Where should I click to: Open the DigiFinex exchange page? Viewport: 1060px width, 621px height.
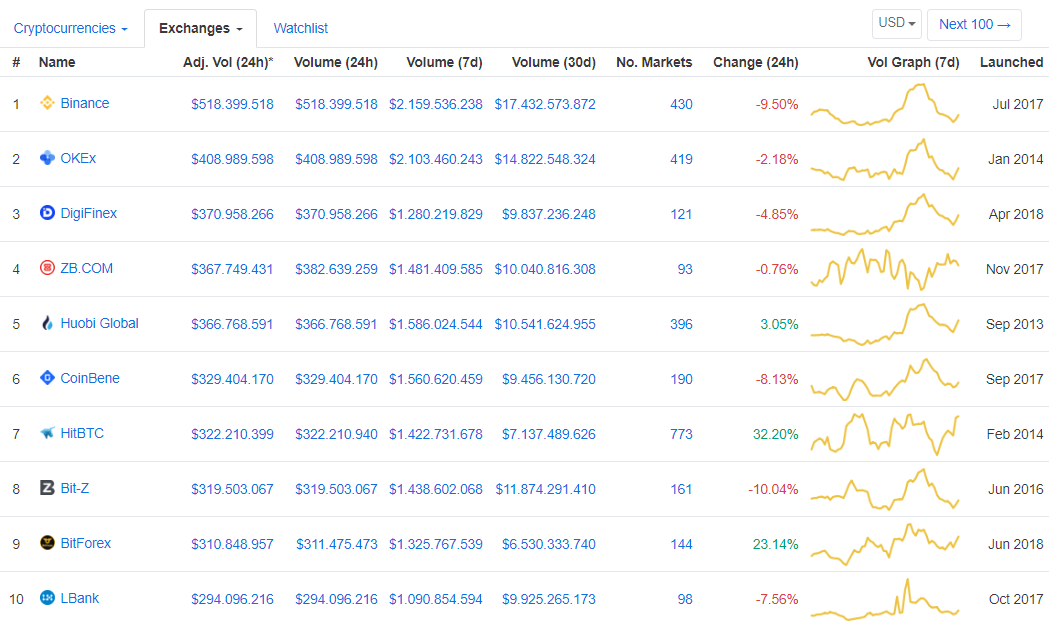[x=89, y=214]
